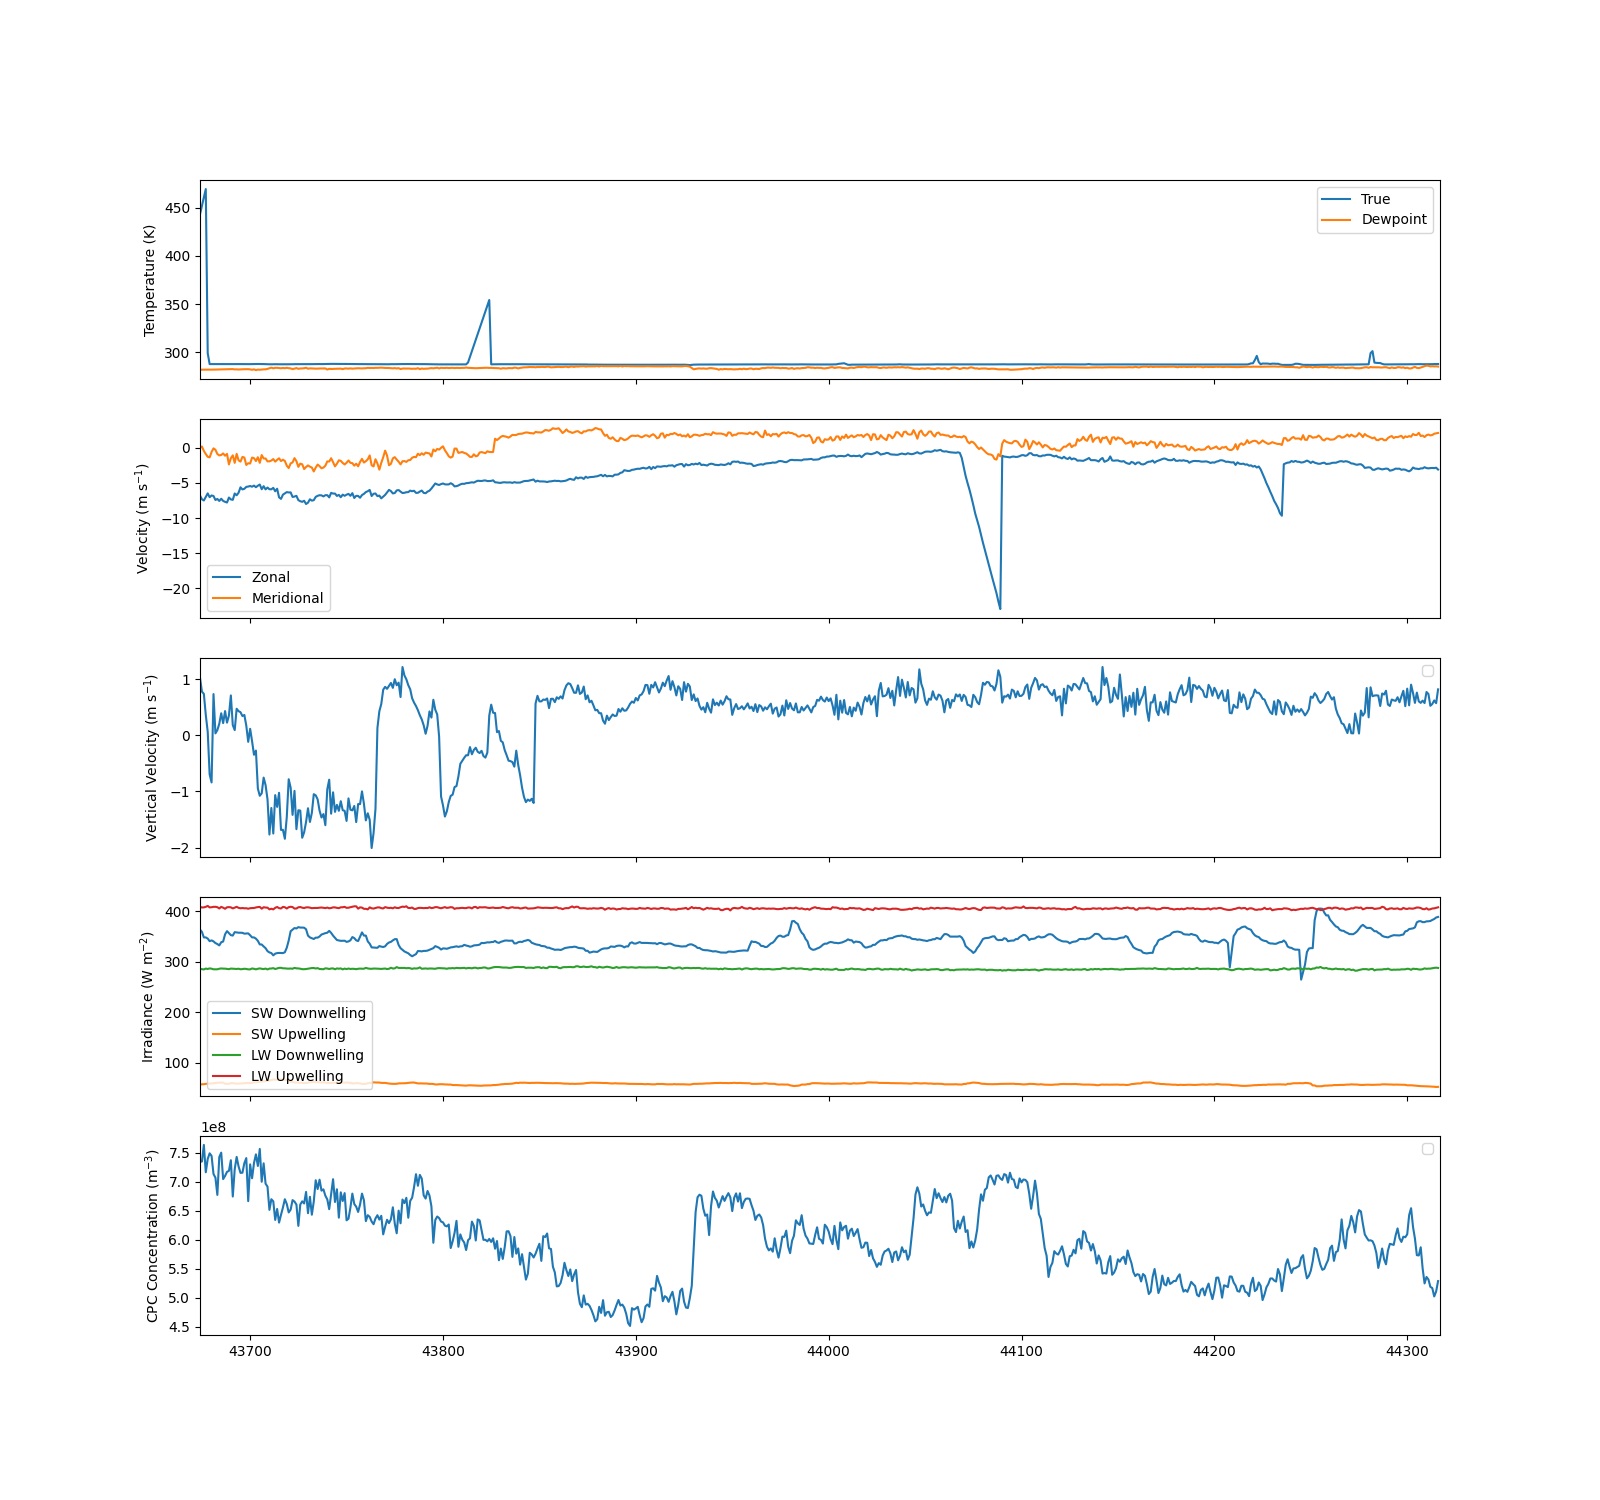
Task: Click the 4.5 tick on CPC axis
Action: [x=179, y=1327]
